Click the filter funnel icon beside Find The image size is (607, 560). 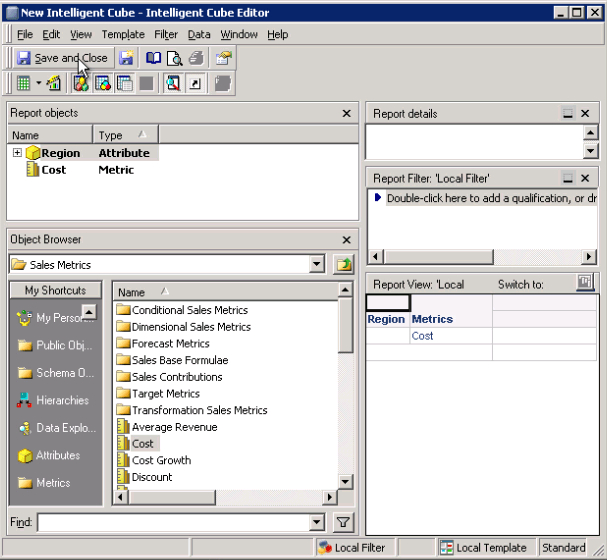[x=343, y=522]
